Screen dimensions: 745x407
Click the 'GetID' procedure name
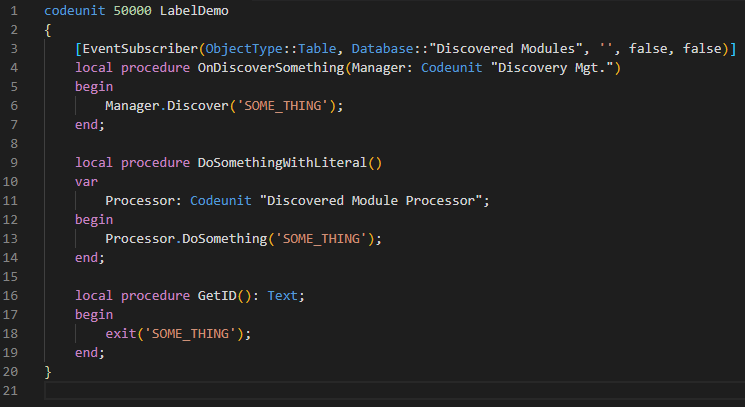217,295
